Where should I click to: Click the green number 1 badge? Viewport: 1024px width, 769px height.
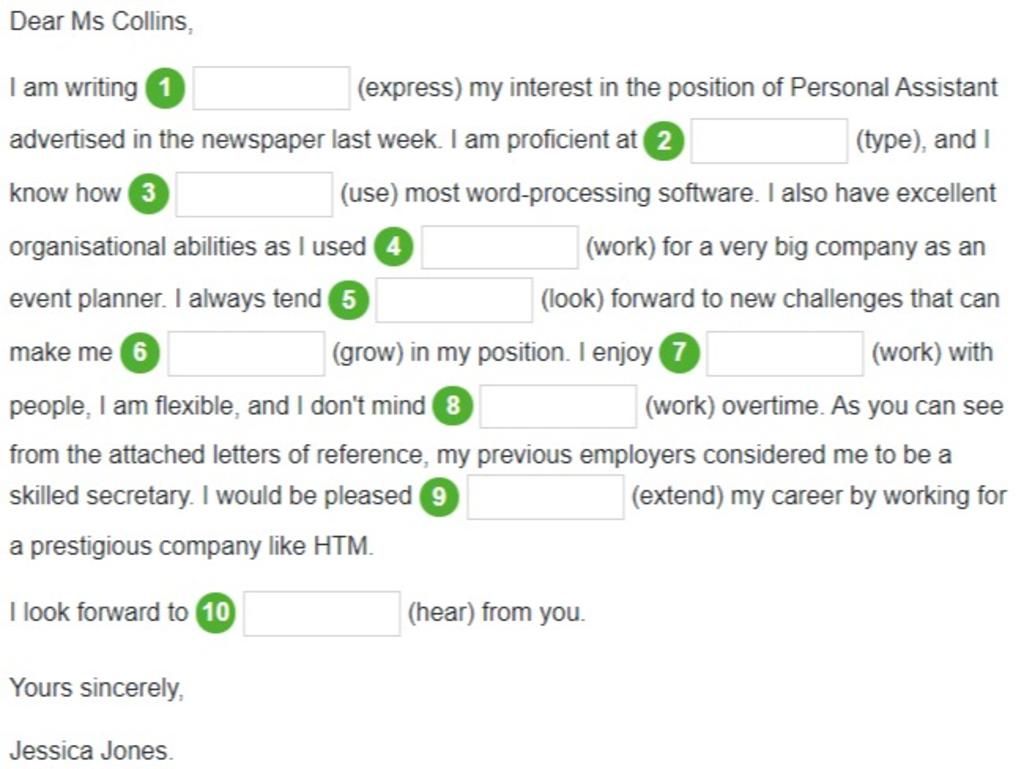click(165, 87)
